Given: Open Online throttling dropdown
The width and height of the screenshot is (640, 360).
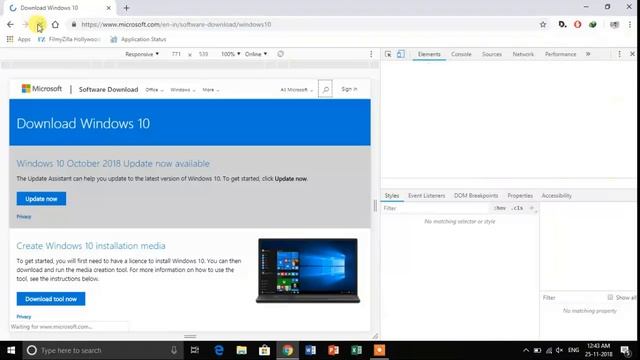Looking at the screenshot, I should [x=256, y=54].
